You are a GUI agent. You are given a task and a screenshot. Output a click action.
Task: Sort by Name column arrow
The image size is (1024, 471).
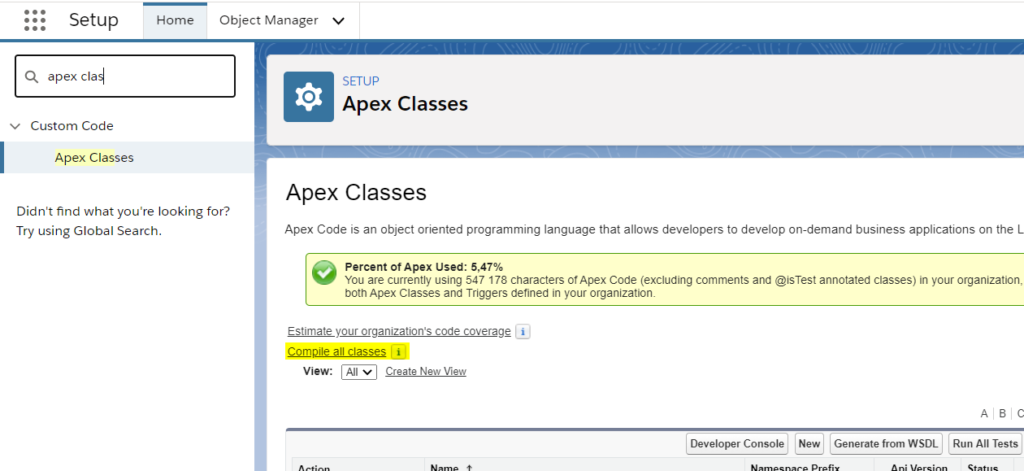coord(468,468)
